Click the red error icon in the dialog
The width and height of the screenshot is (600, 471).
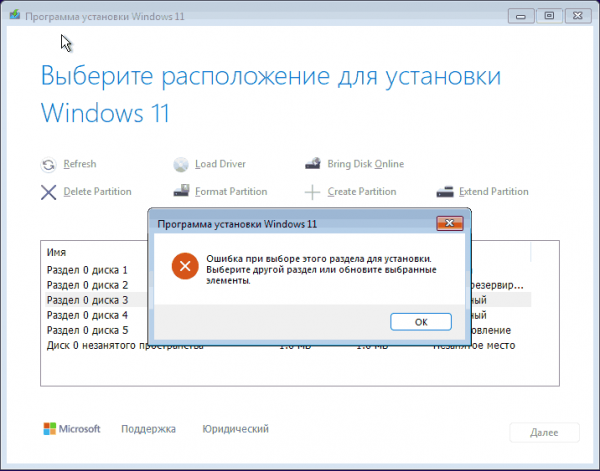click(185, 266)
